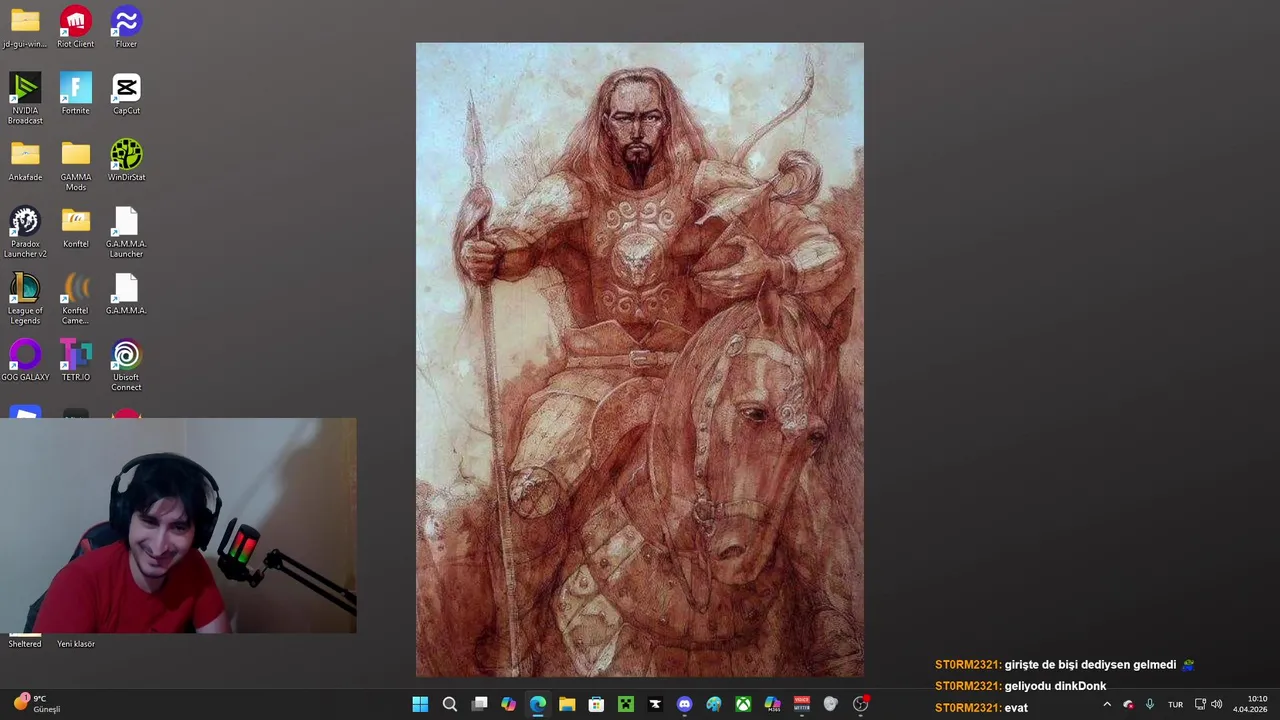Image resolution: width=1280 pixels, height=720 pixels.
Task: Open Xbox app on the taskbar
Action: 743,704
